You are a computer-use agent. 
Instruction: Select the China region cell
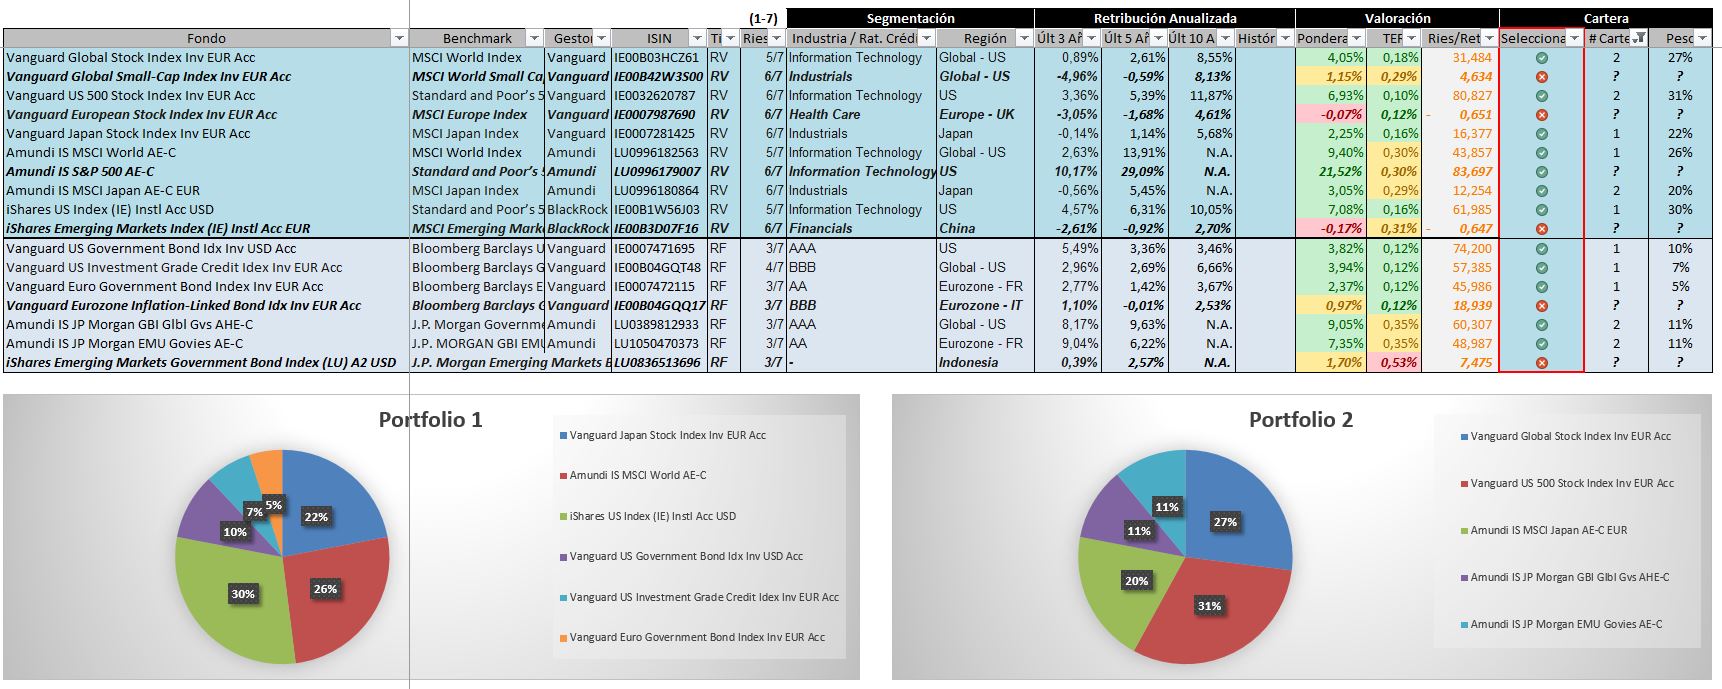click(x=985, y=229)
